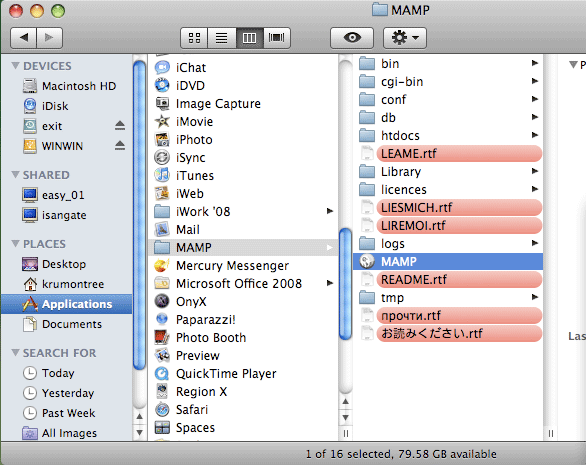Select the iDVD application
This screenshot has width=586, height=465.
pos(243,85)
